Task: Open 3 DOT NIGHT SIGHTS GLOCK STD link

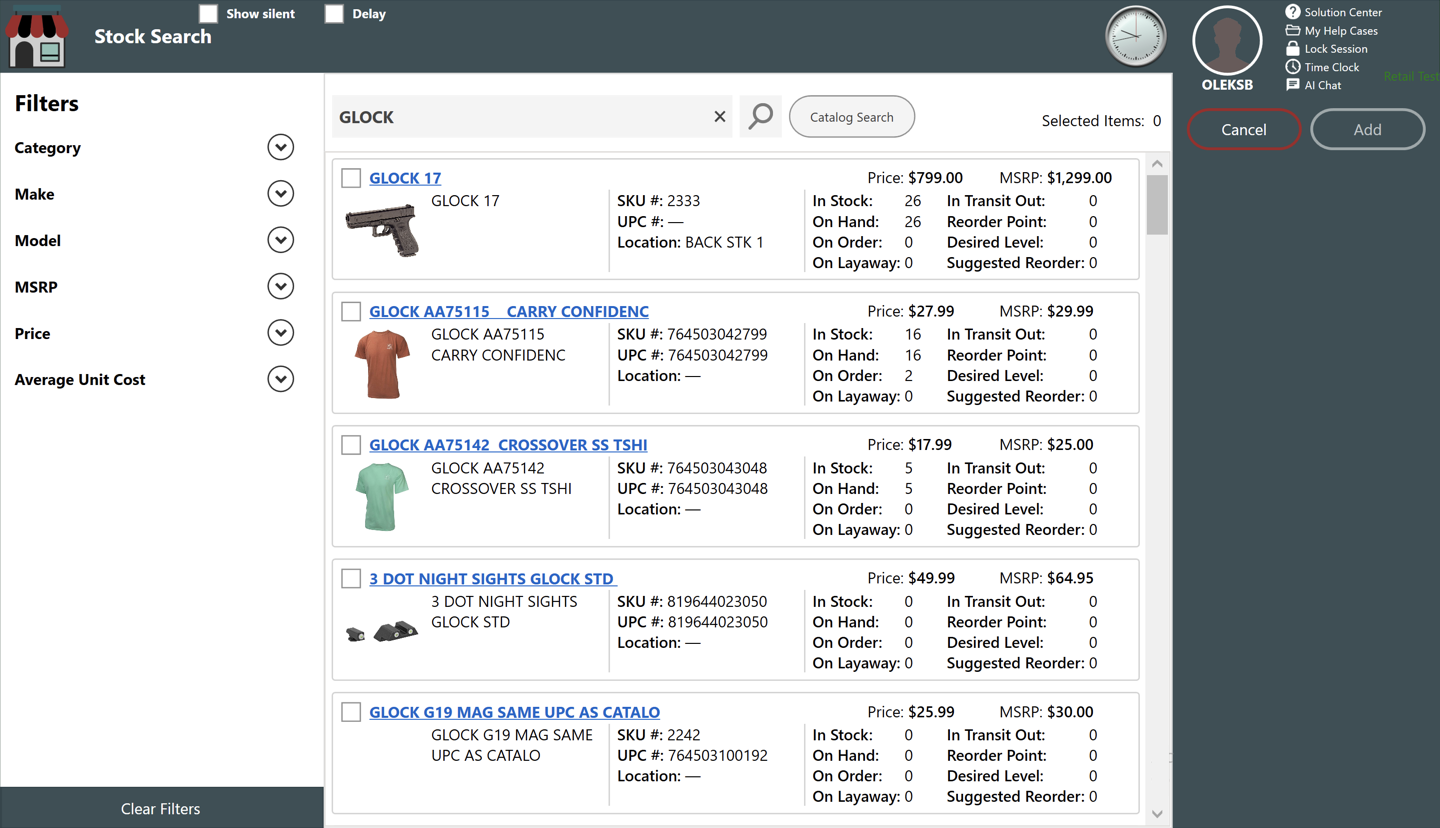Action: click(x=493, y=578)
